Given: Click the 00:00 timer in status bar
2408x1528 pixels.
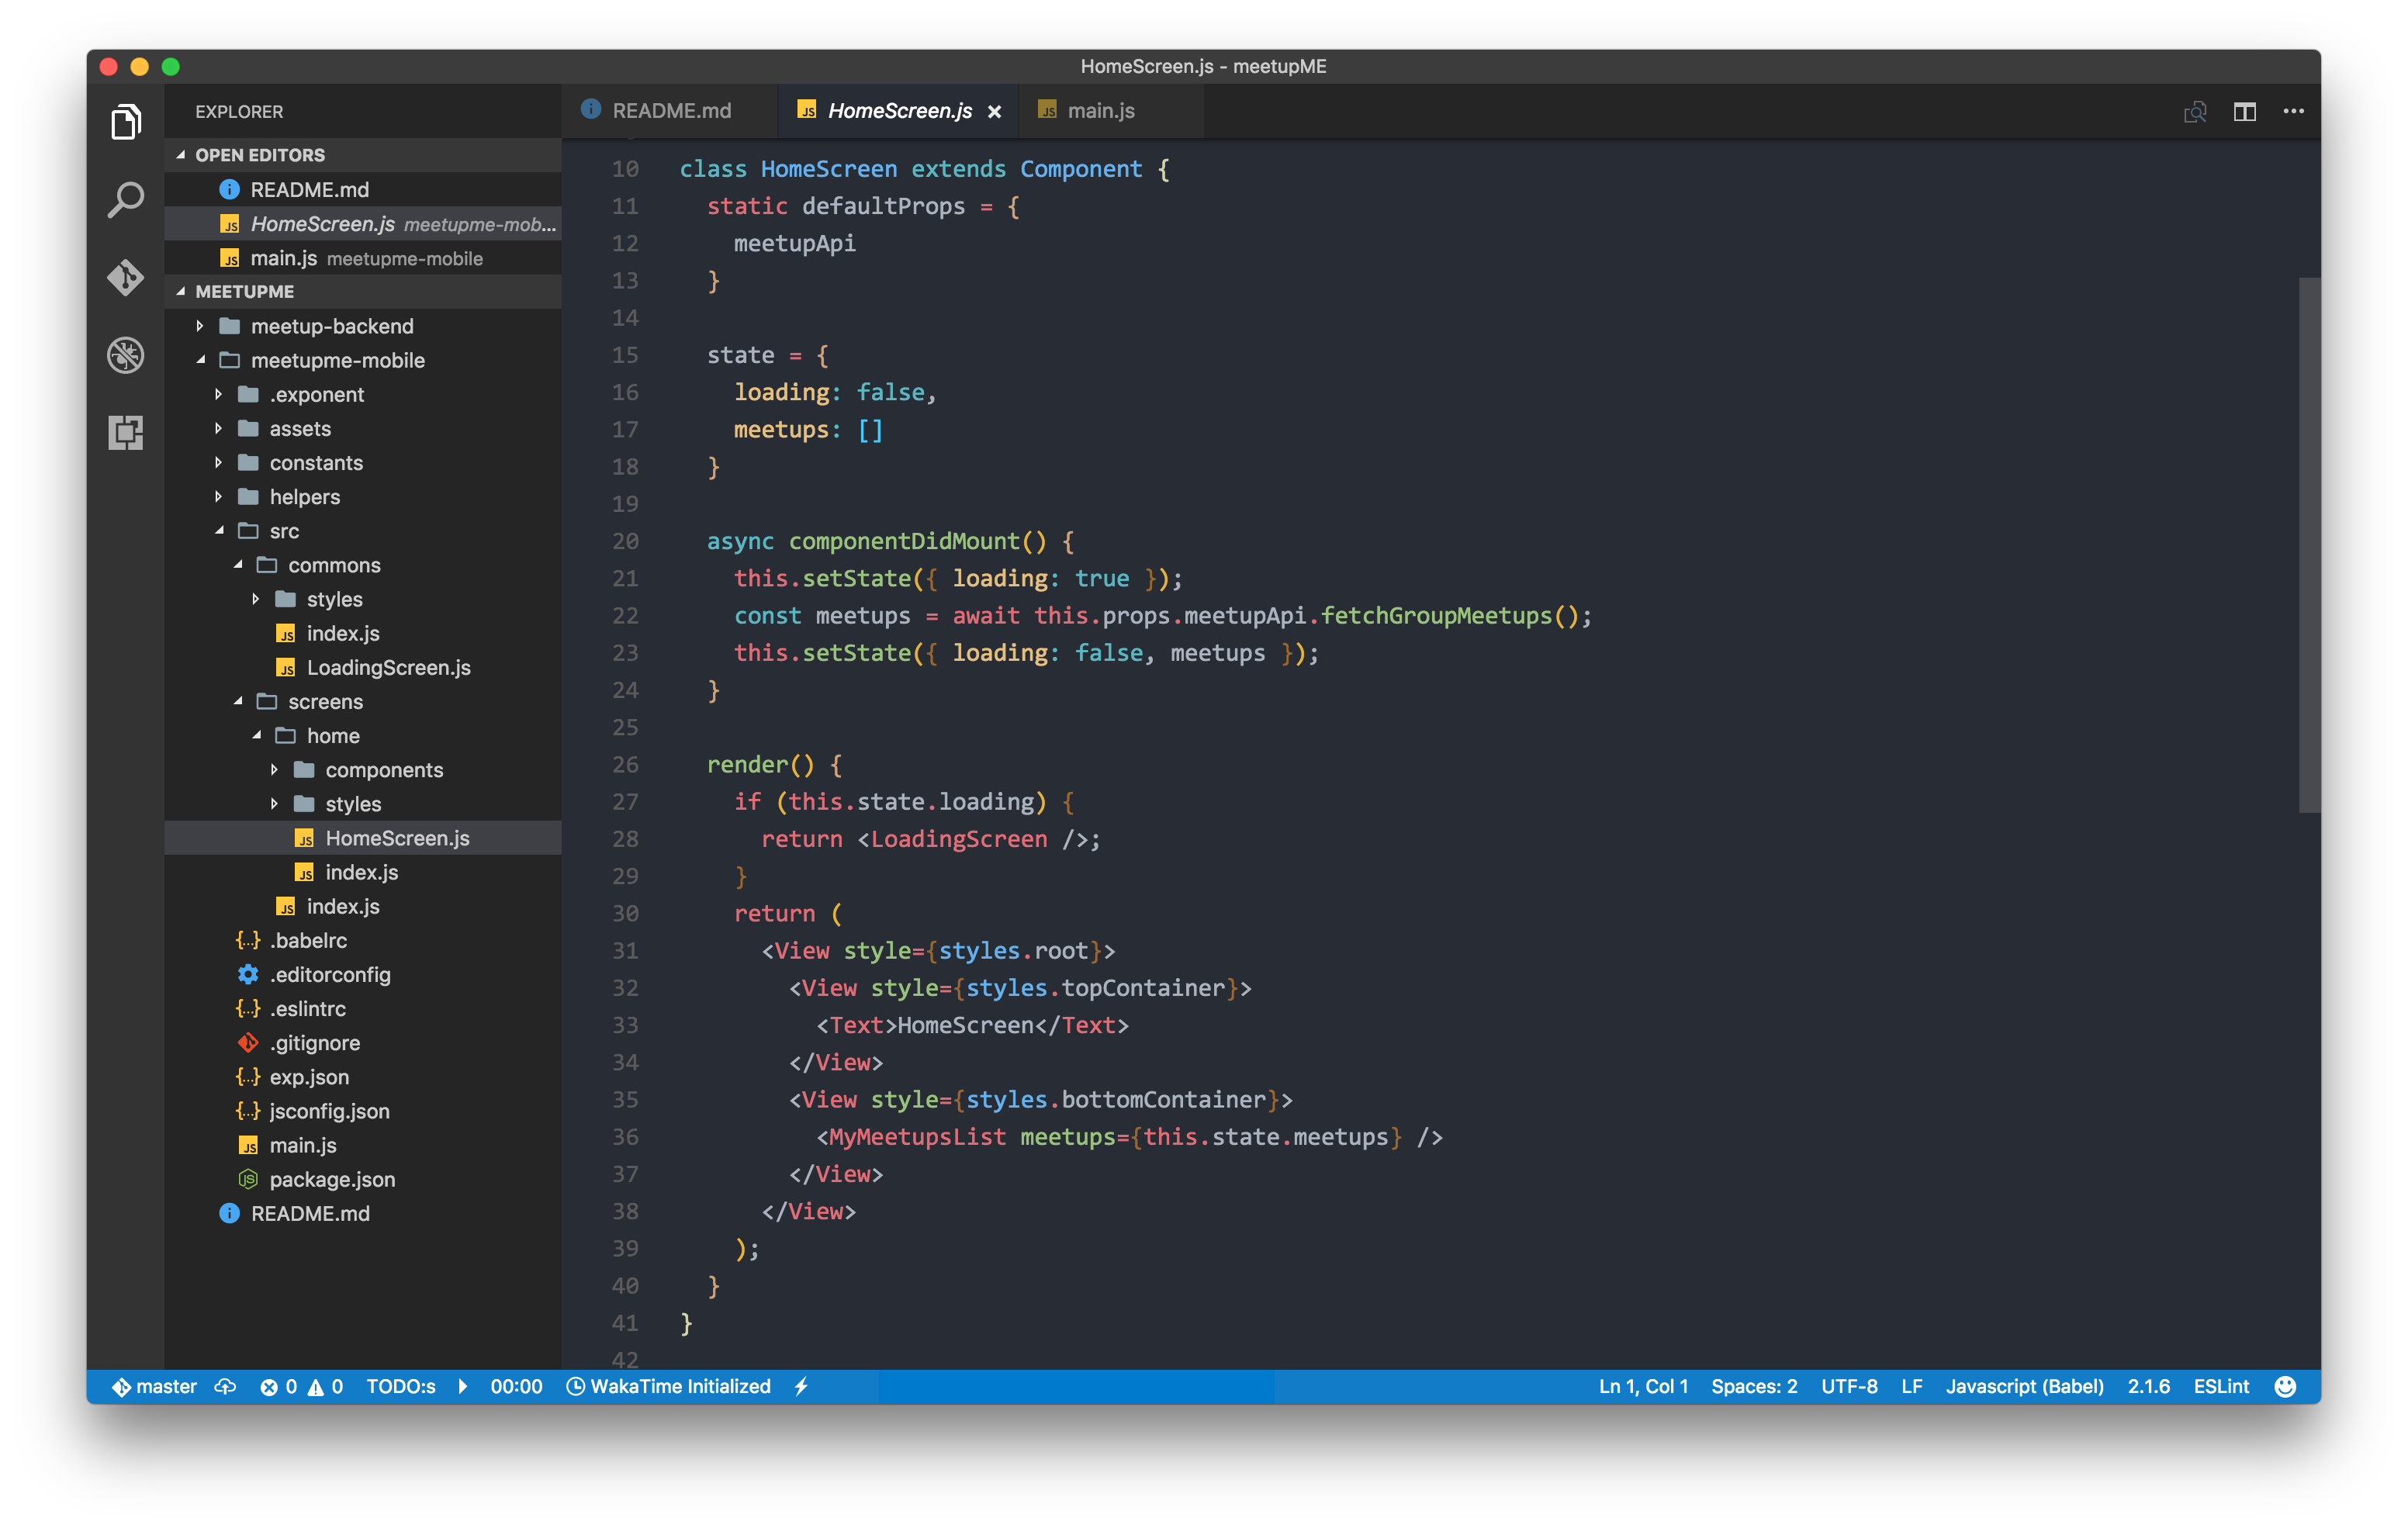Looking at the screenshot, I should tap(516, 1387).
